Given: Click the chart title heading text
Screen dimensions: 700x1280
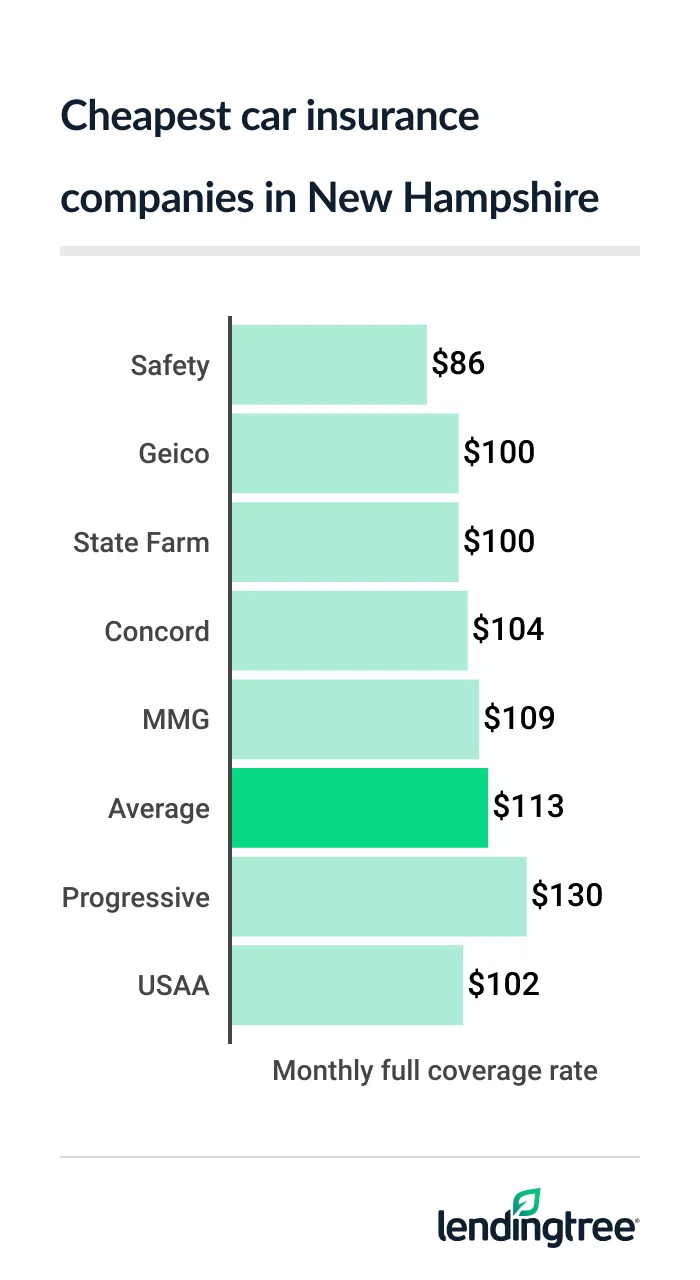Looking at the screenshot, I should click(330, 158).
